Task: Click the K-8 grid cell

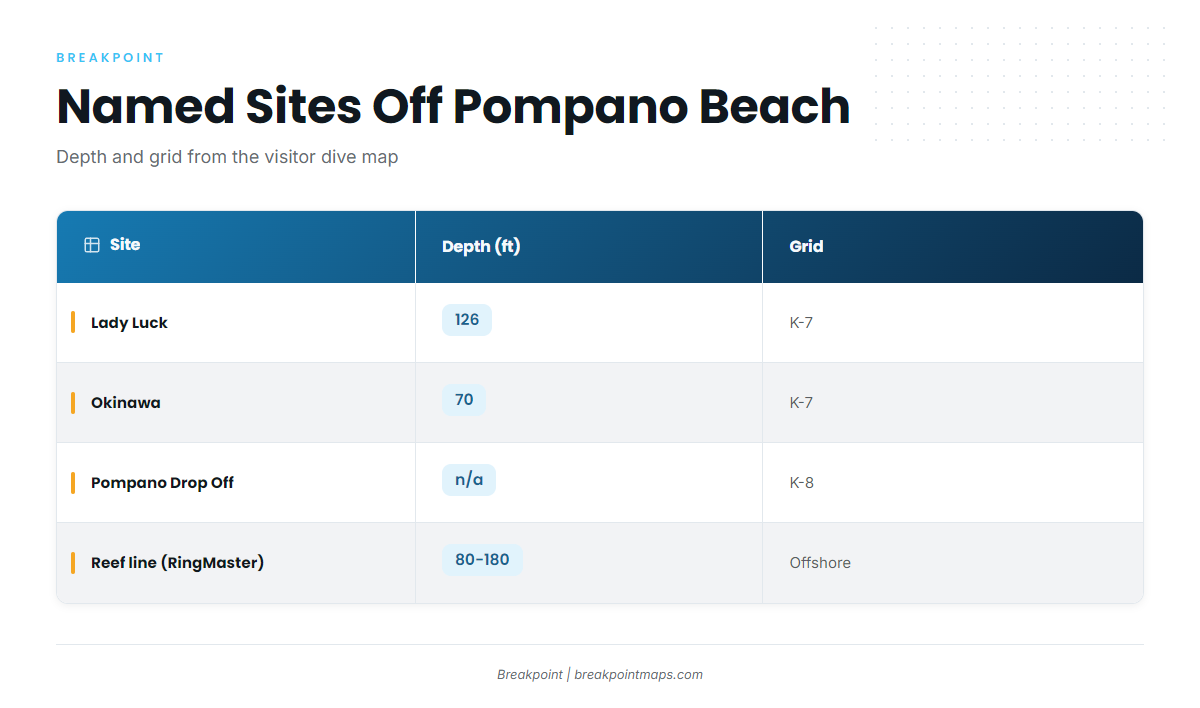Action: (x=801, y=483)
